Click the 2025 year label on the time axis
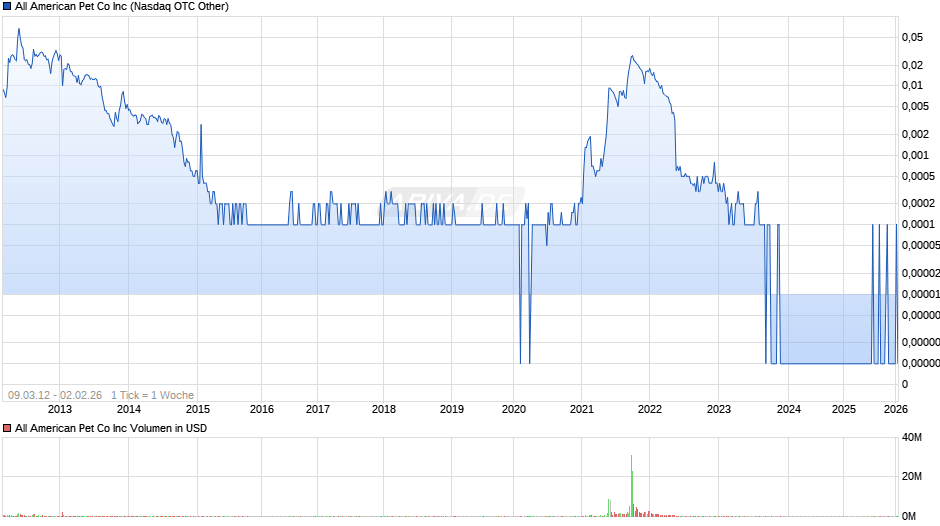 coord(844,409)
